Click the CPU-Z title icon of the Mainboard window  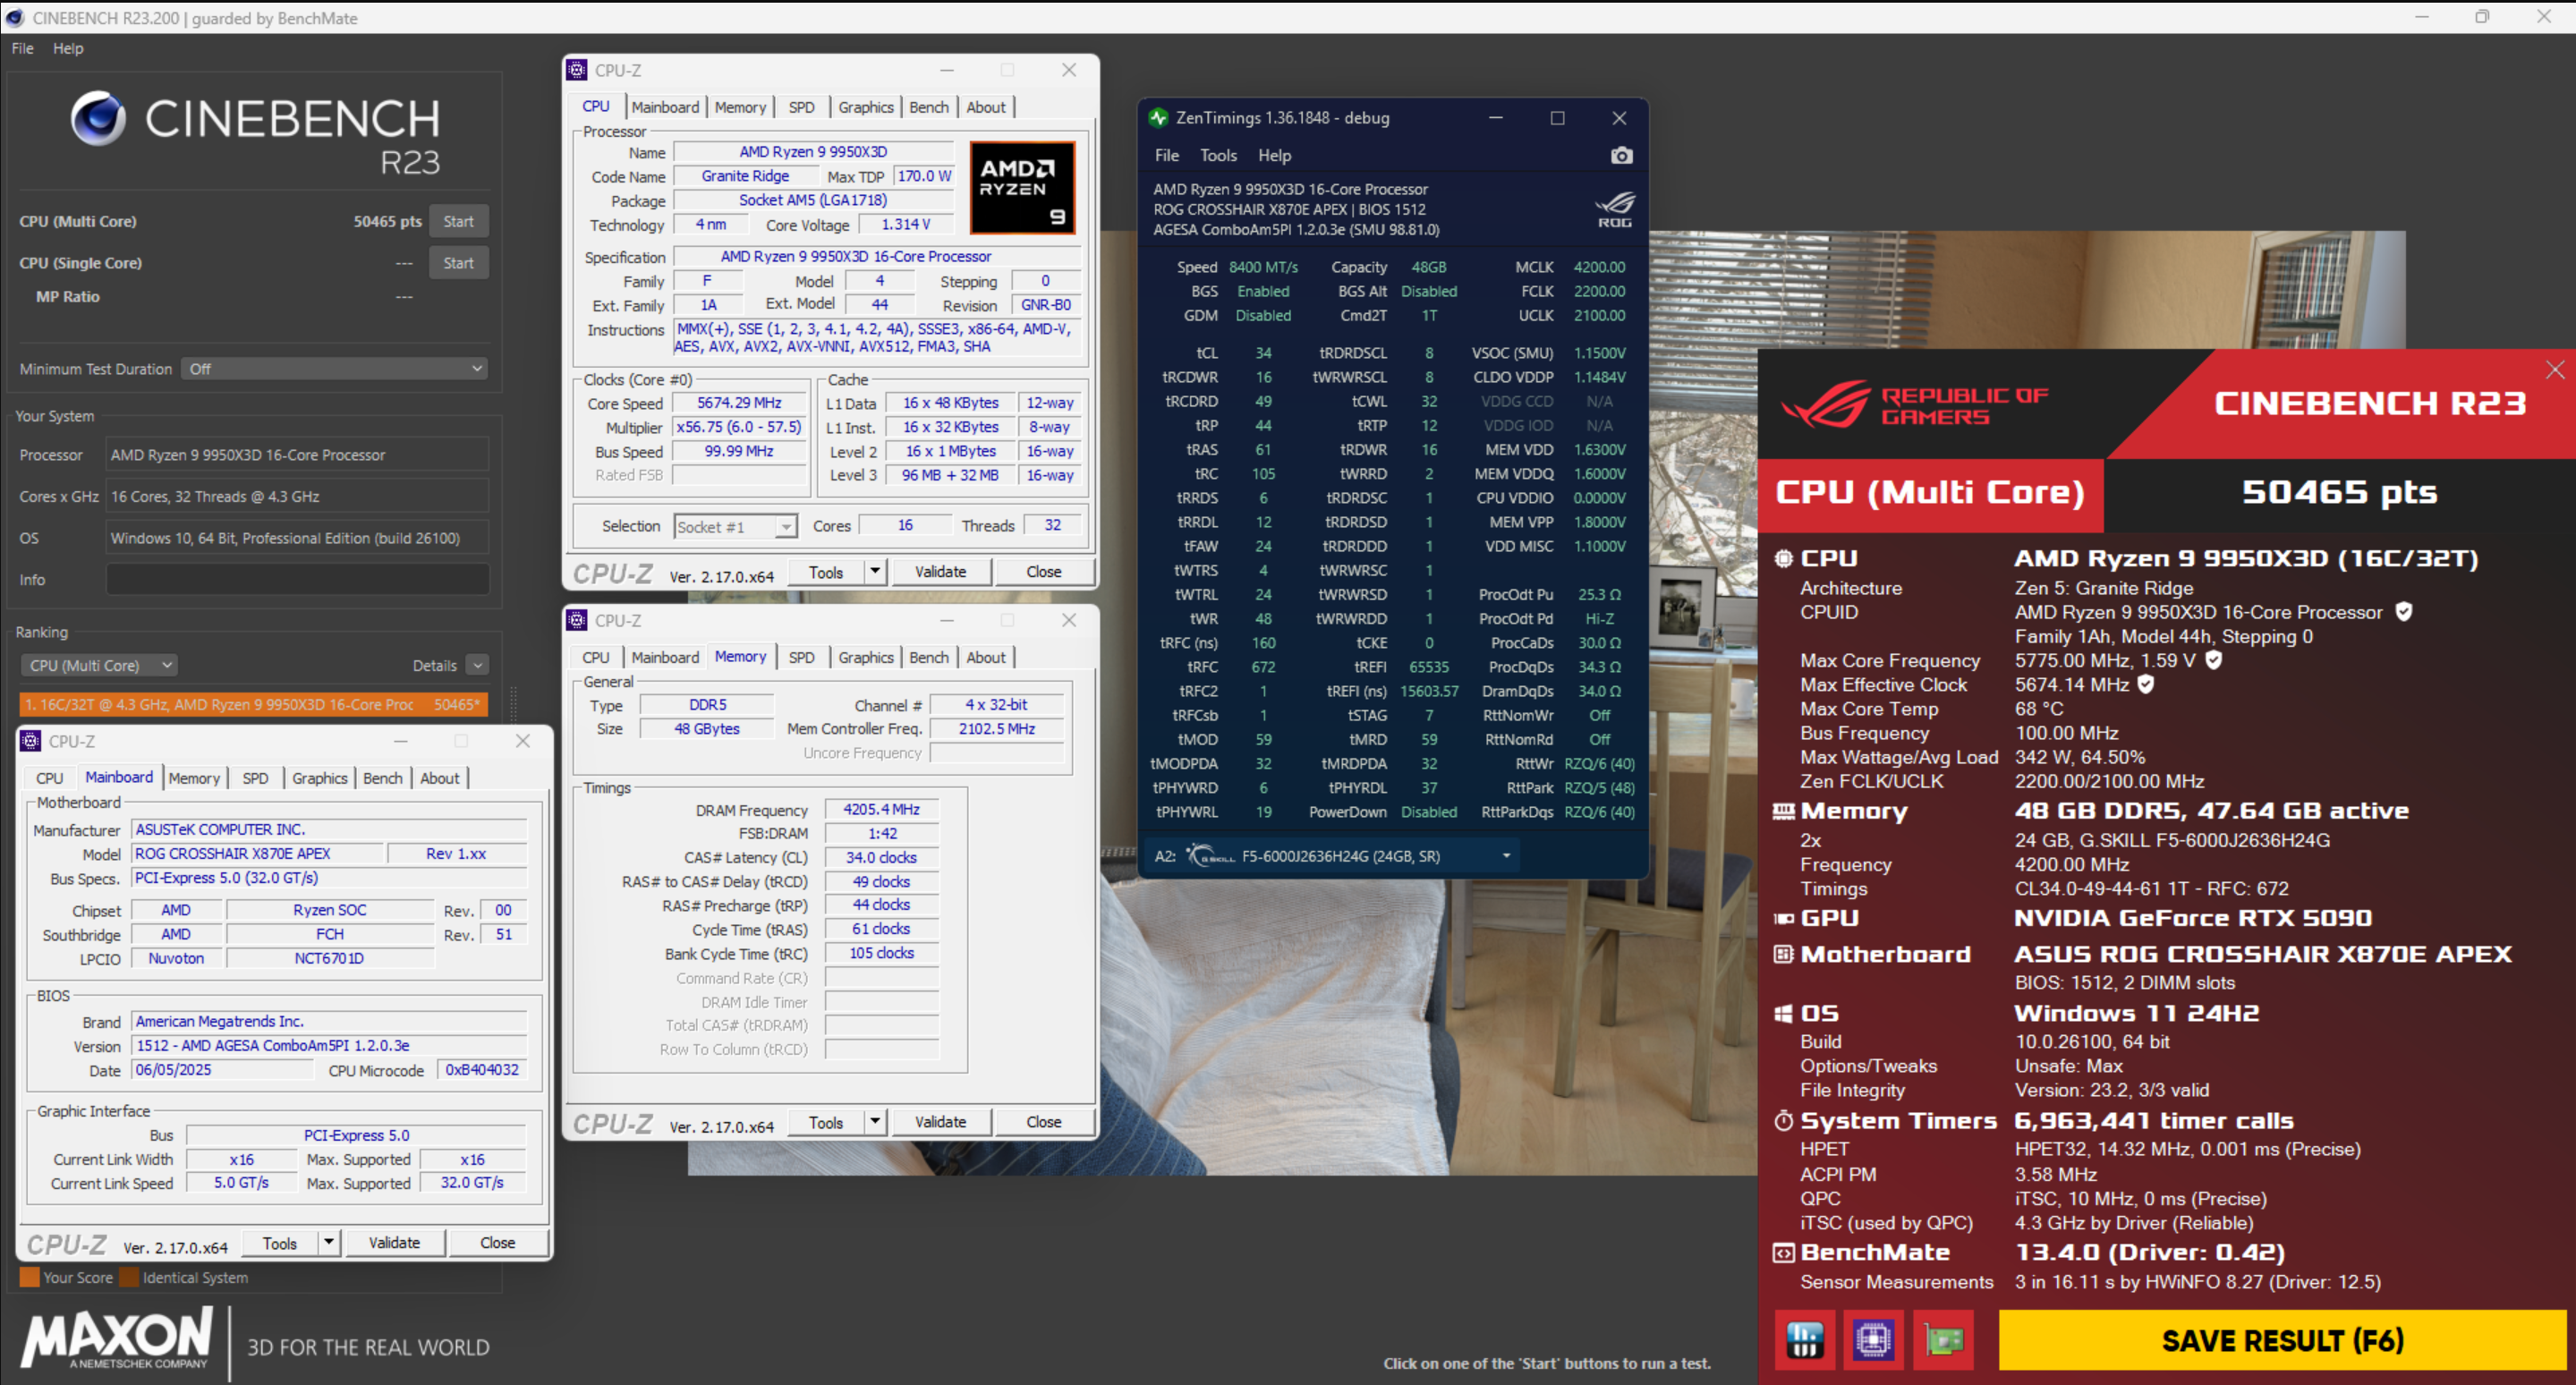(31, 741)
